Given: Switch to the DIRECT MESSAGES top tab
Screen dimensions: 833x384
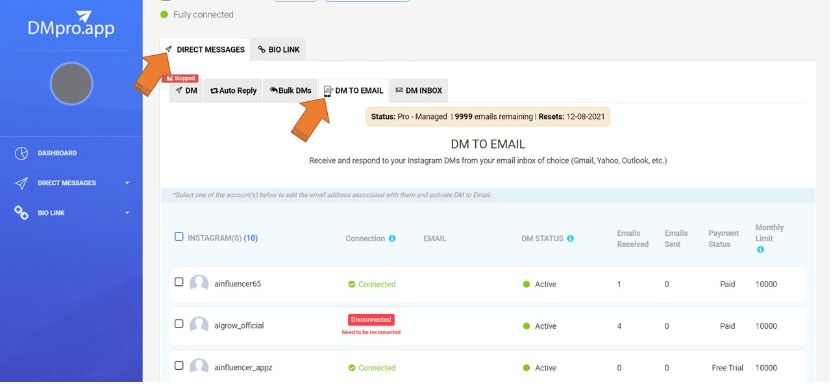Looking at the screenshot, I should pos(205,49).
